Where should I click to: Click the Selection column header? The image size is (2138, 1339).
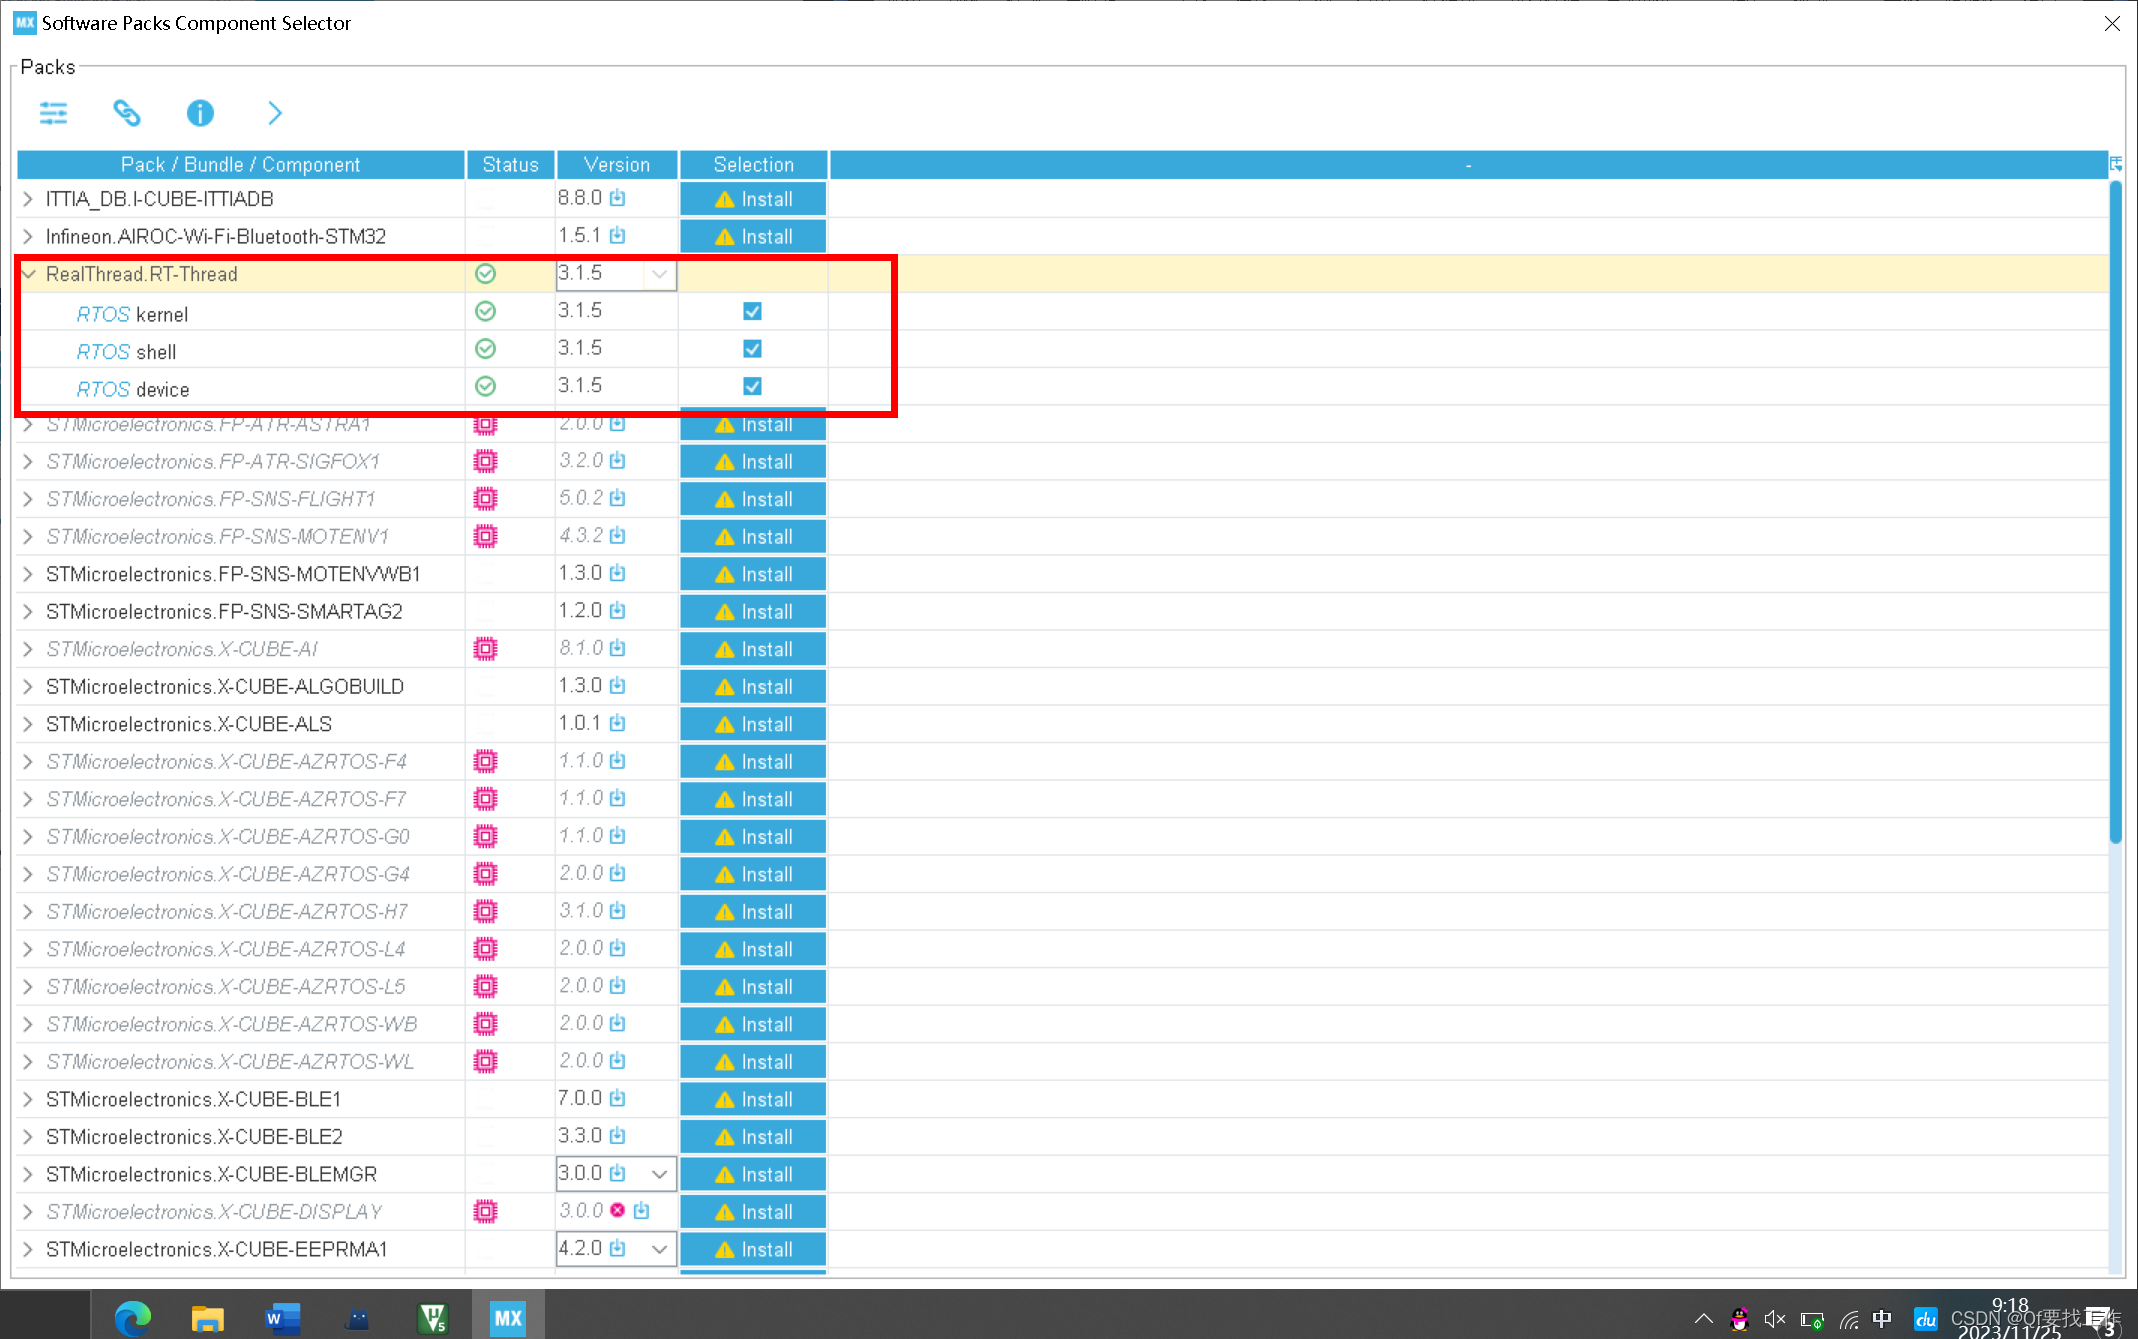[753, 164]
